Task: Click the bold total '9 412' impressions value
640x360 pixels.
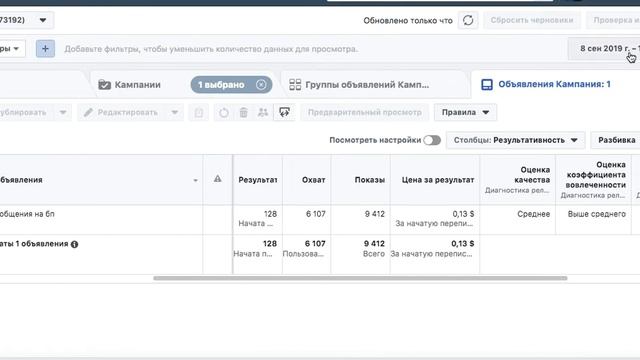Action: coord(374,244)
